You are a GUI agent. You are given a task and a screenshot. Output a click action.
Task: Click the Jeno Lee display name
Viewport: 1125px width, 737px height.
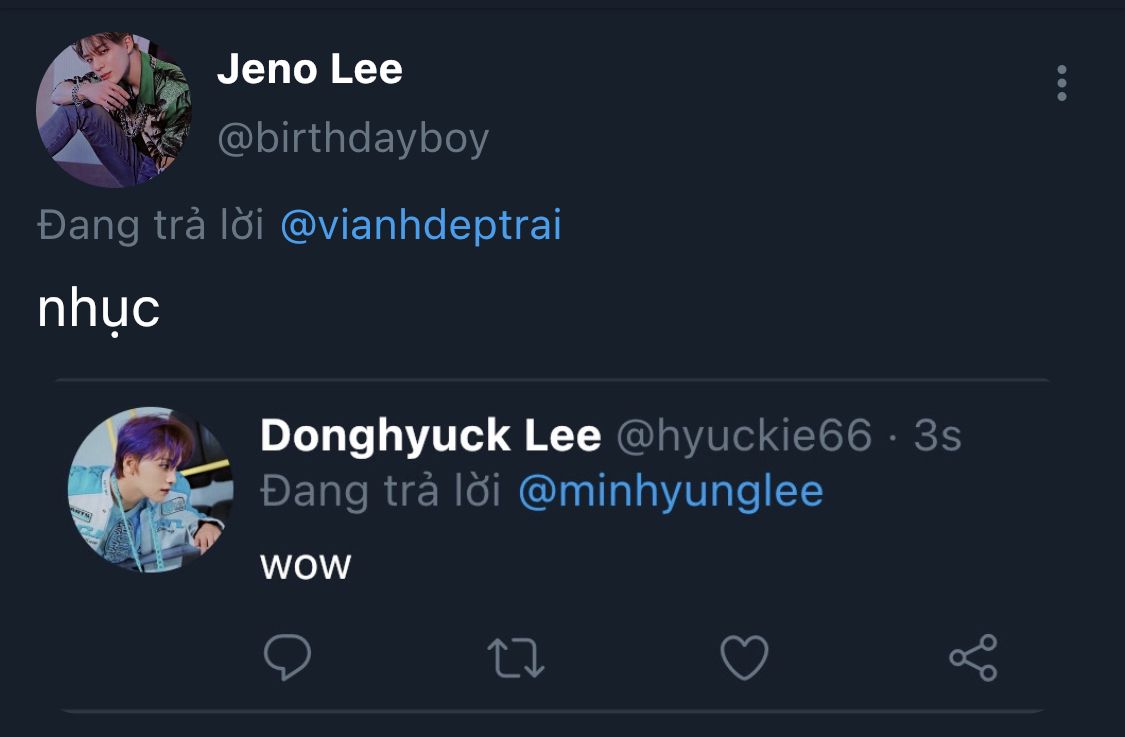[310, 70]
